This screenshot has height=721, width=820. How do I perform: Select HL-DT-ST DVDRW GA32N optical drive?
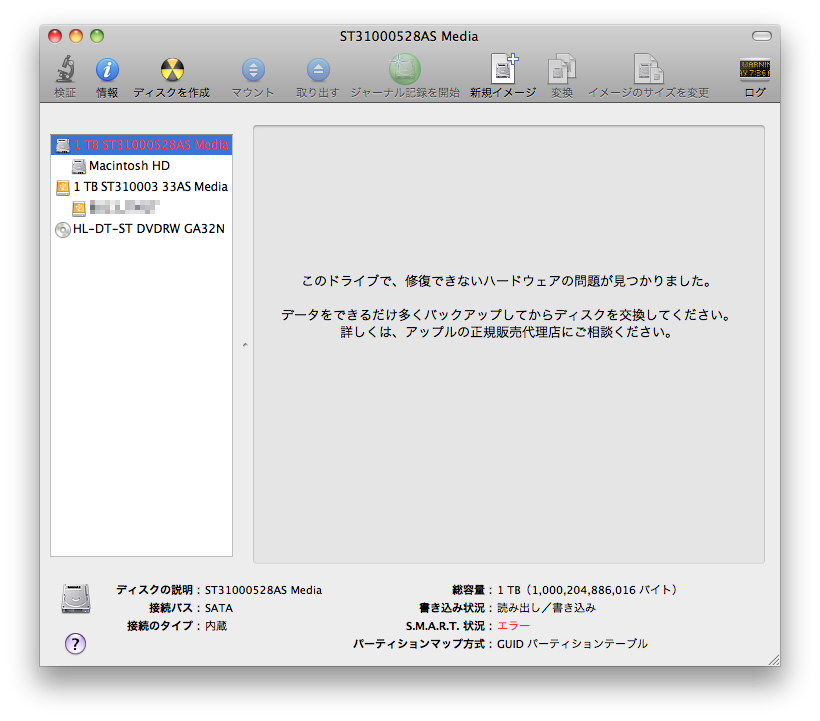tap(141, 229)
